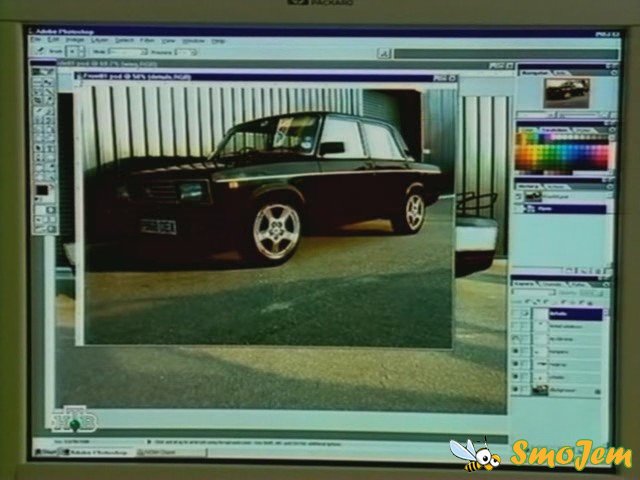Open the layer blend mode dropdown
Viewport: 640px width, 480px height.
tap(534, 293)
